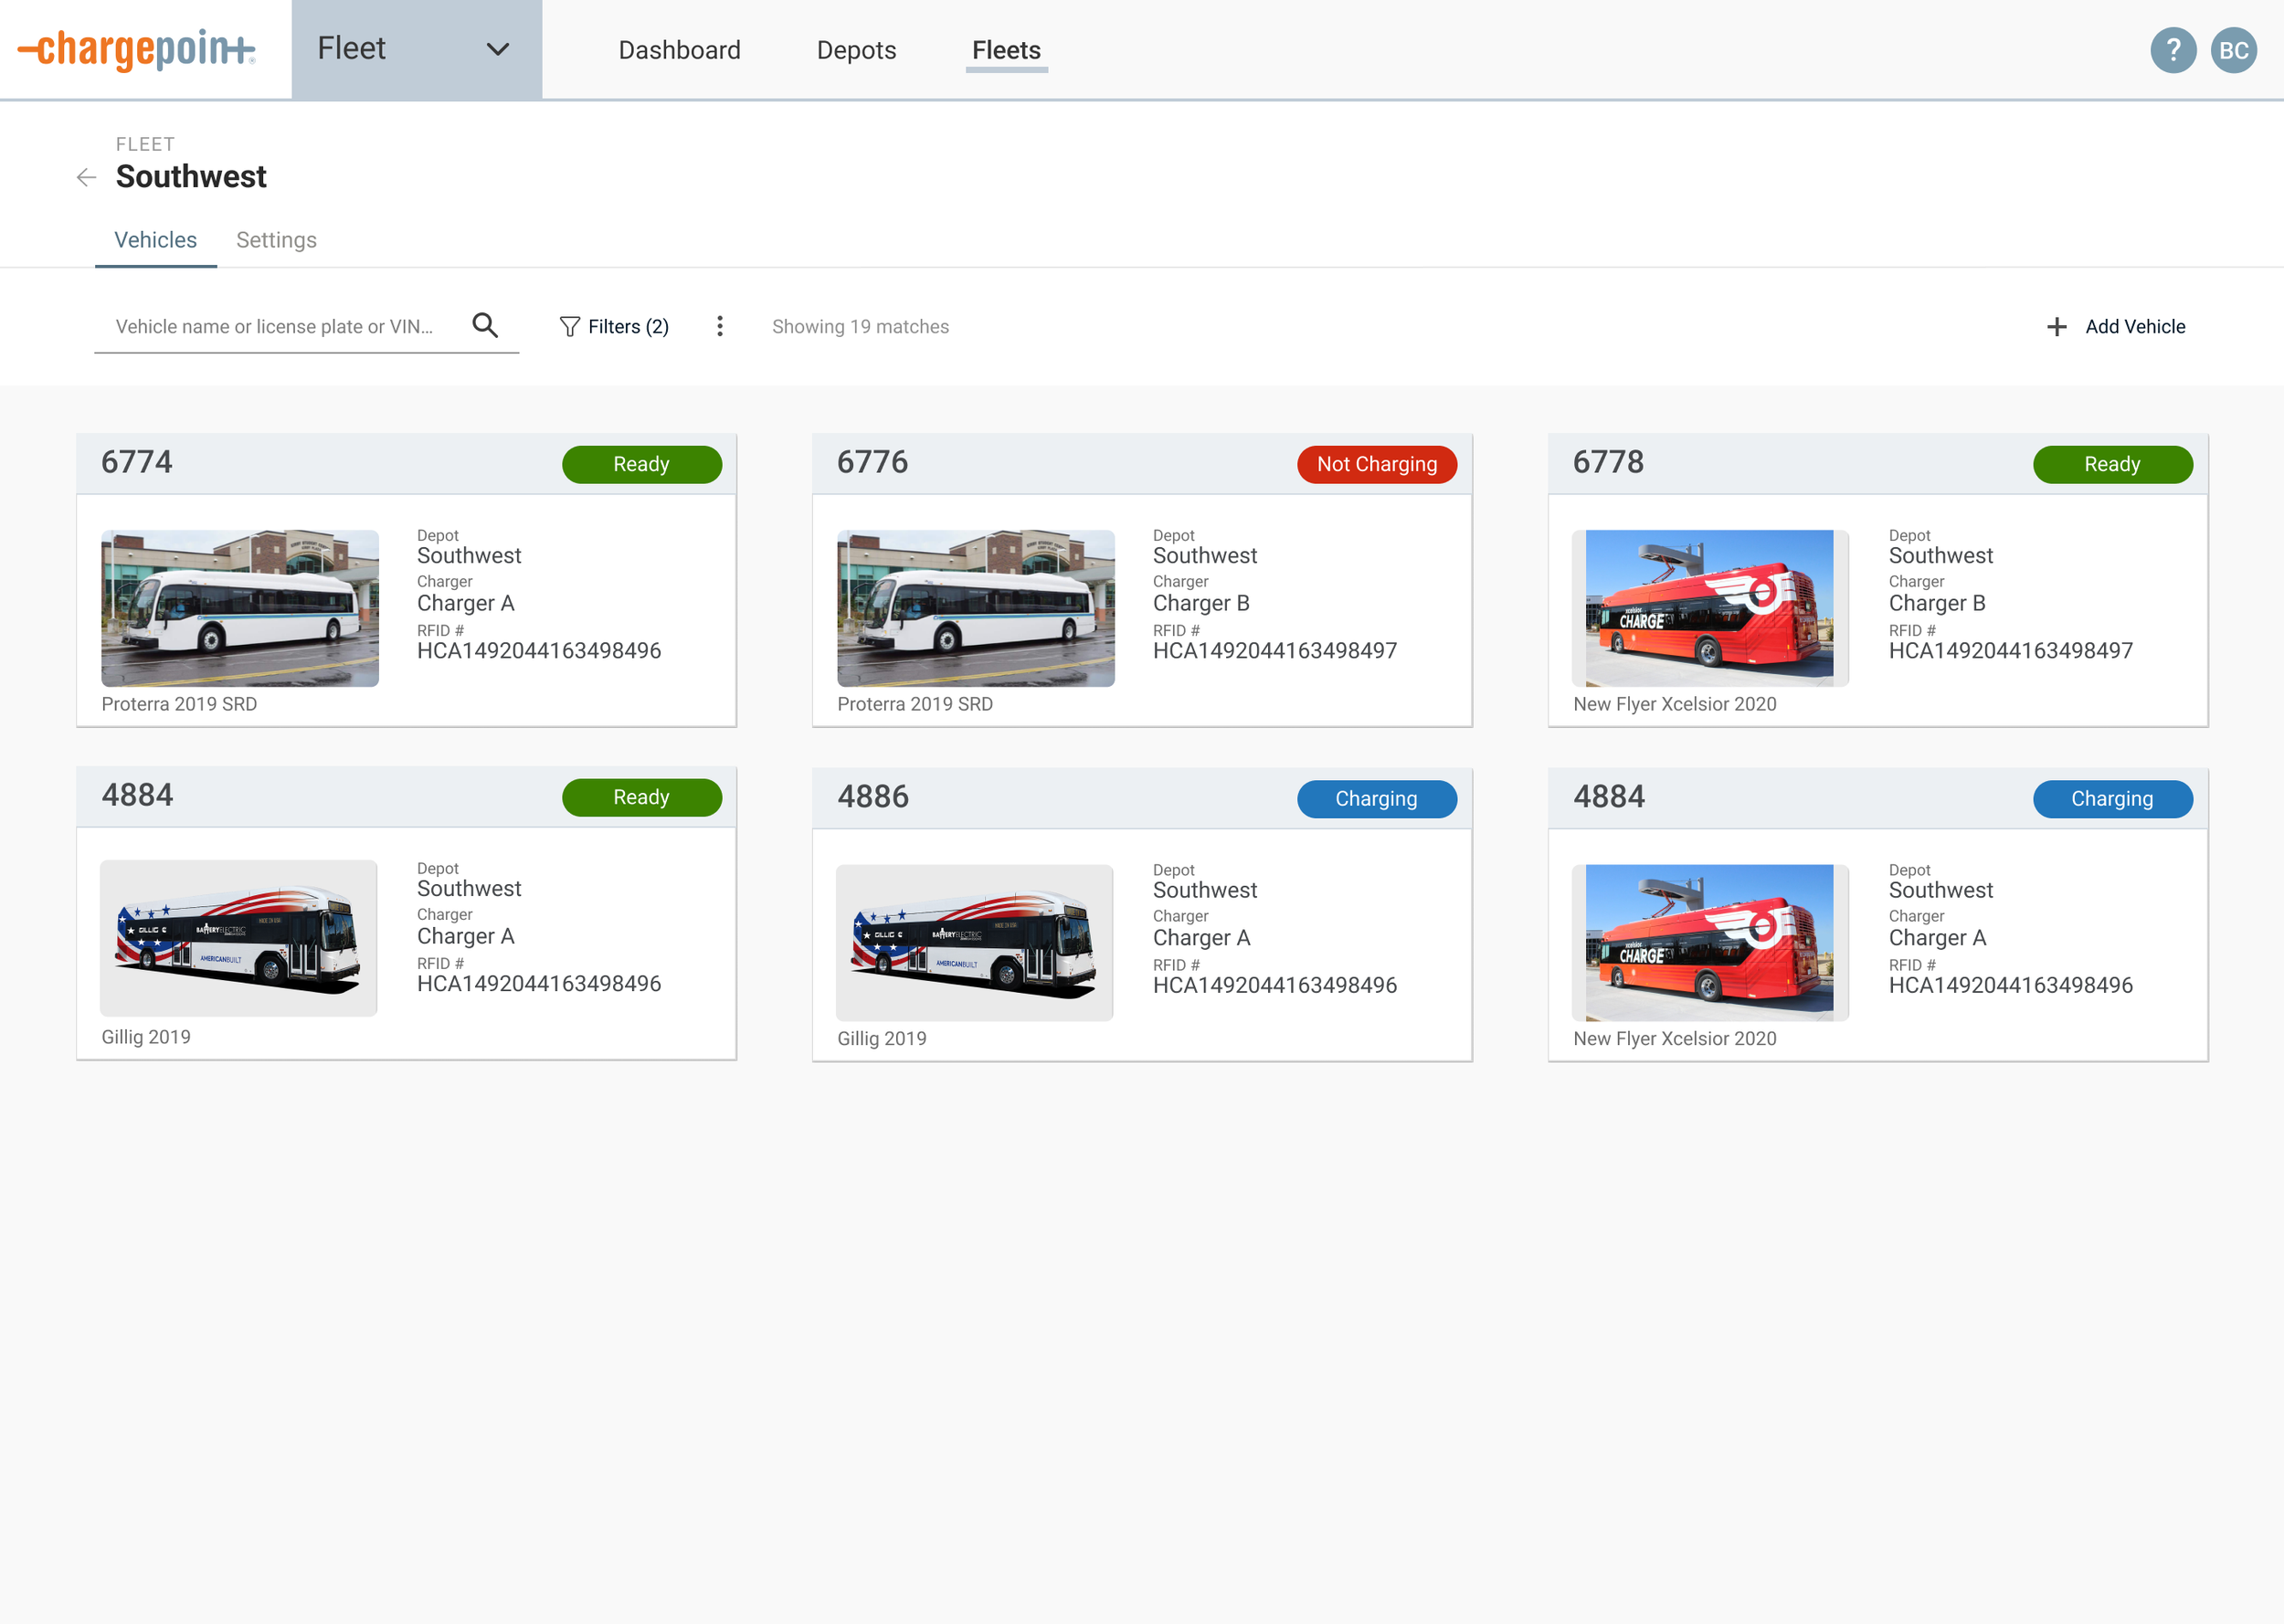Image resolution: width=2284 pixels, height=1624 pixels.
Task: Open the 4886 Gillig bus thumbnail
Action: click(974, 942)
